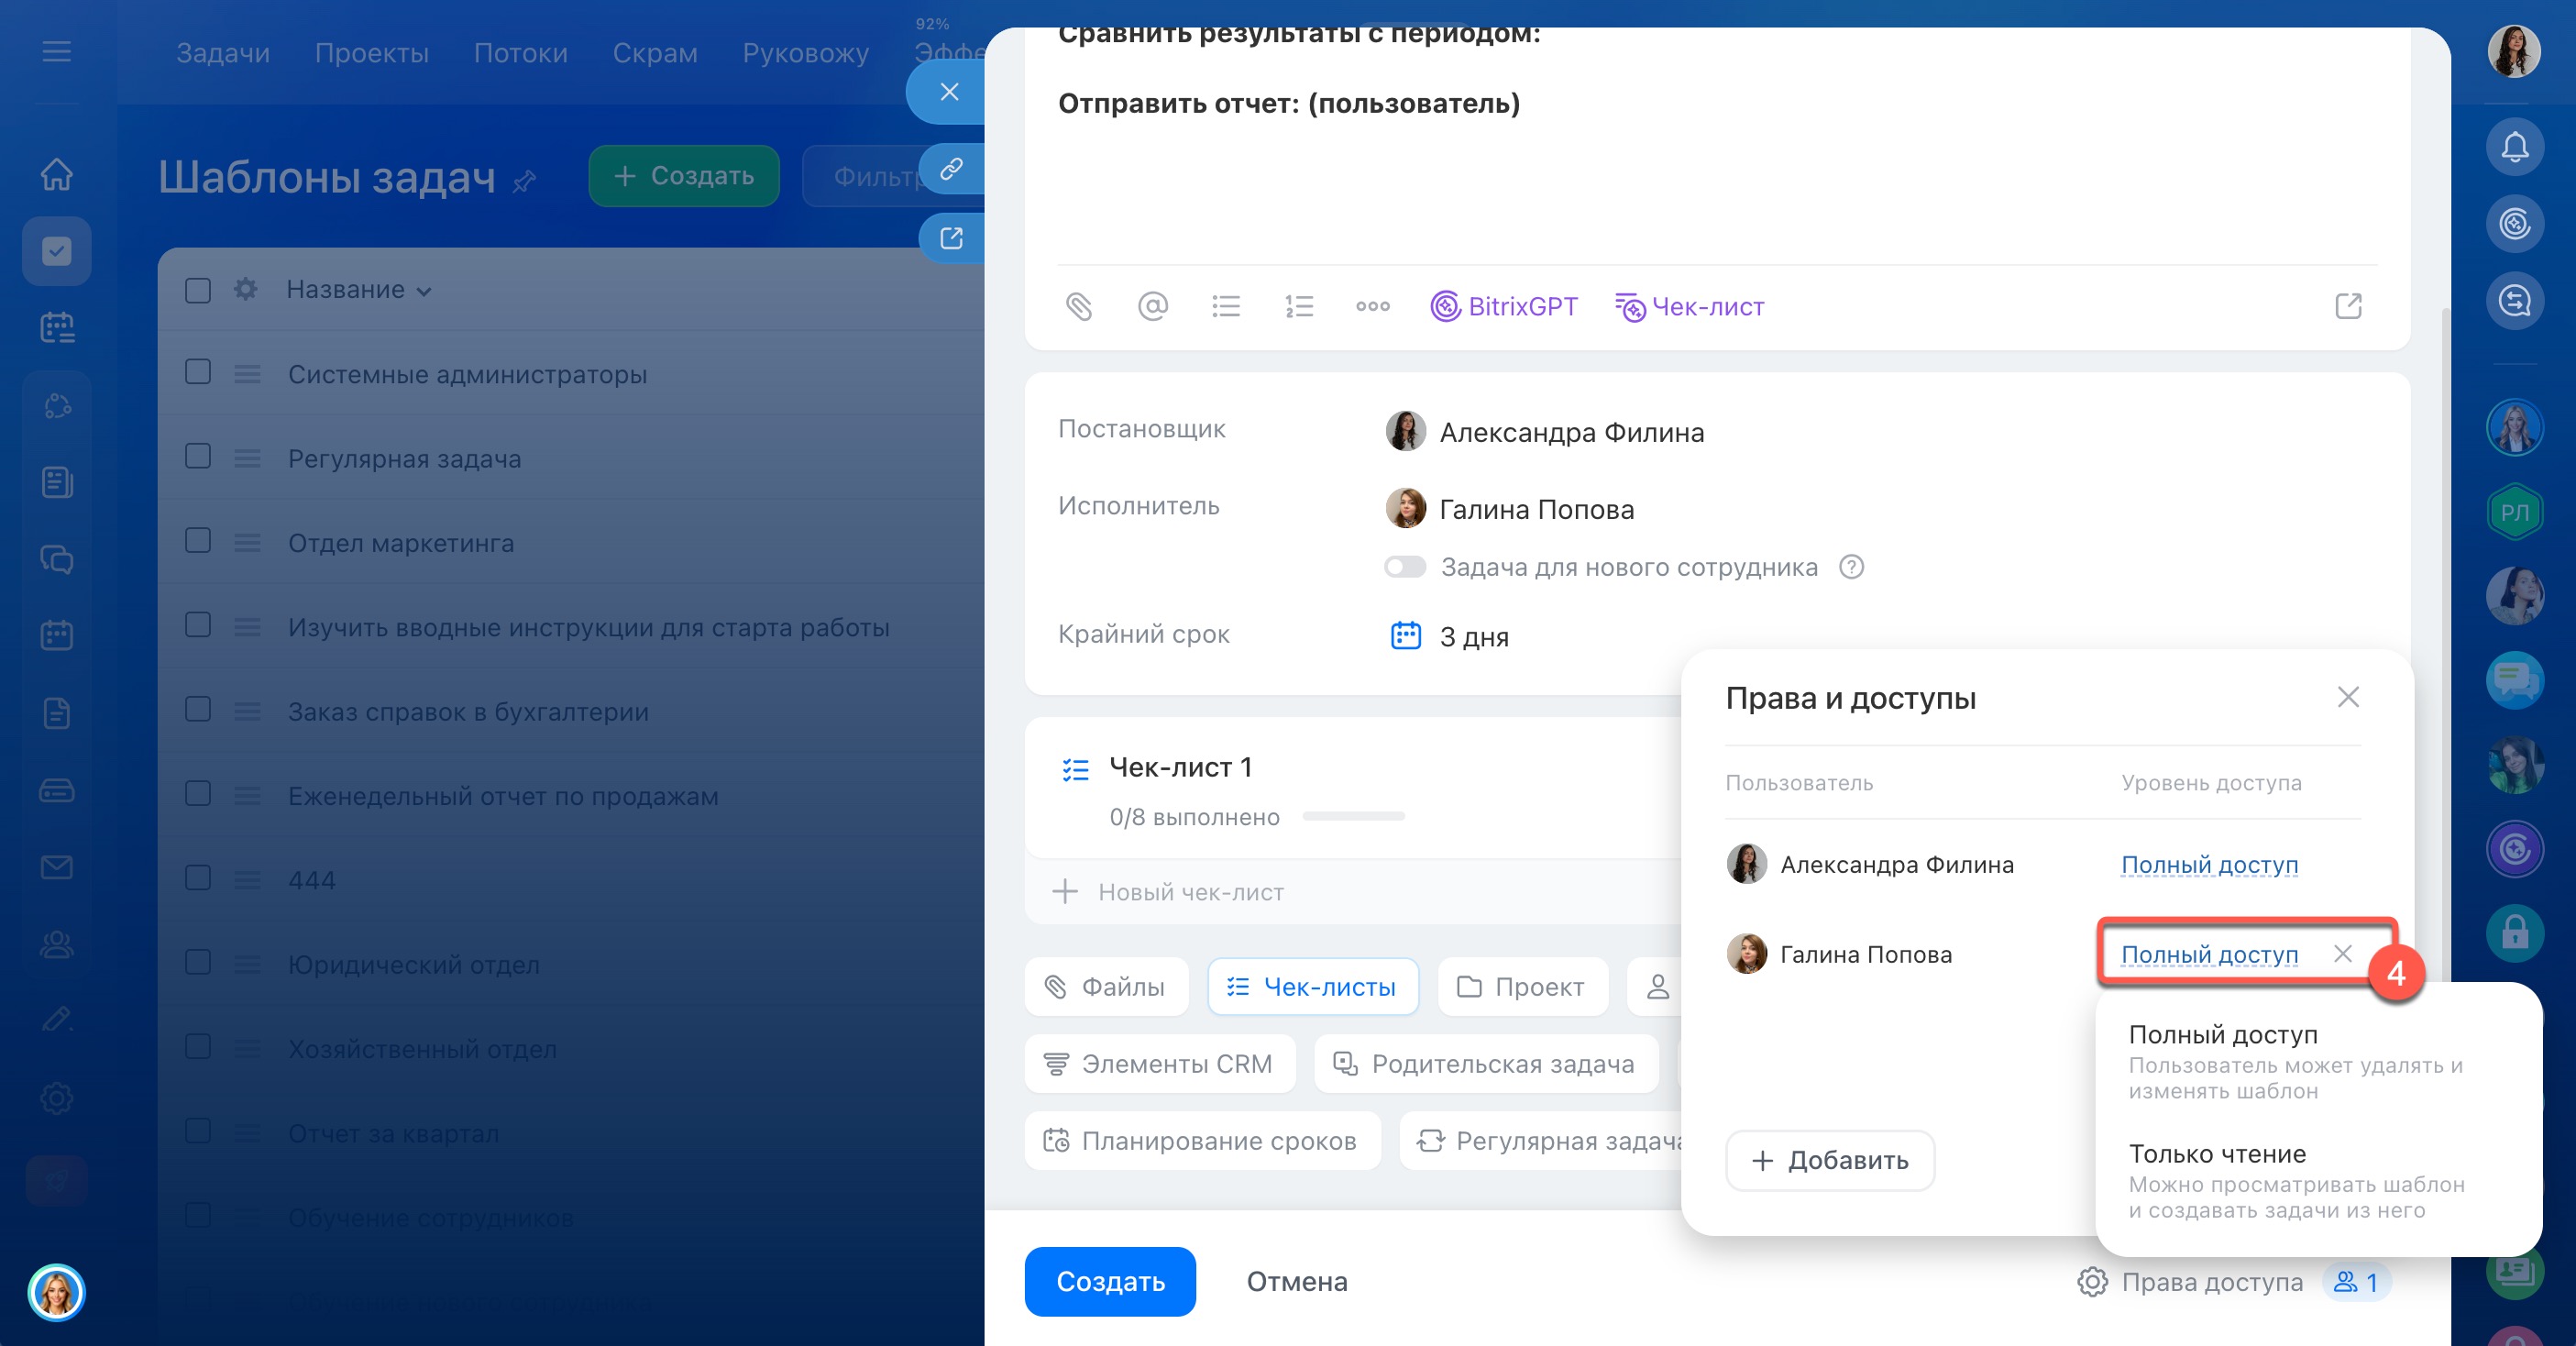Open Александра Филина access level dropdown

tap(2209, 864)
